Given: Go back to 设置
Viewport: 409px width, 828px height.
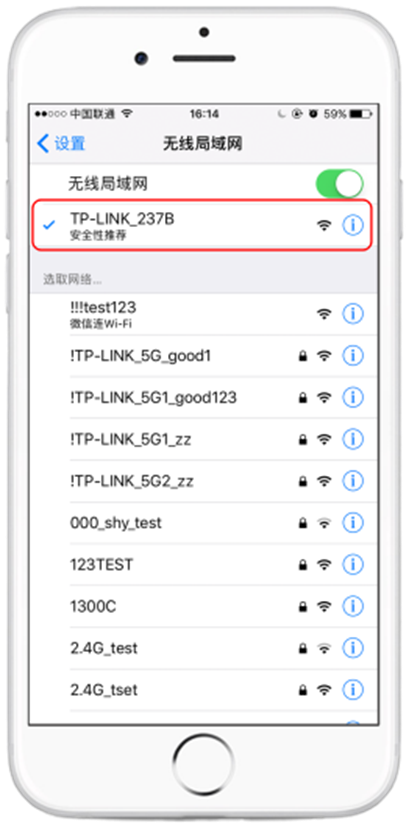Looking at the screenshot, I should (x=61, y=143).
